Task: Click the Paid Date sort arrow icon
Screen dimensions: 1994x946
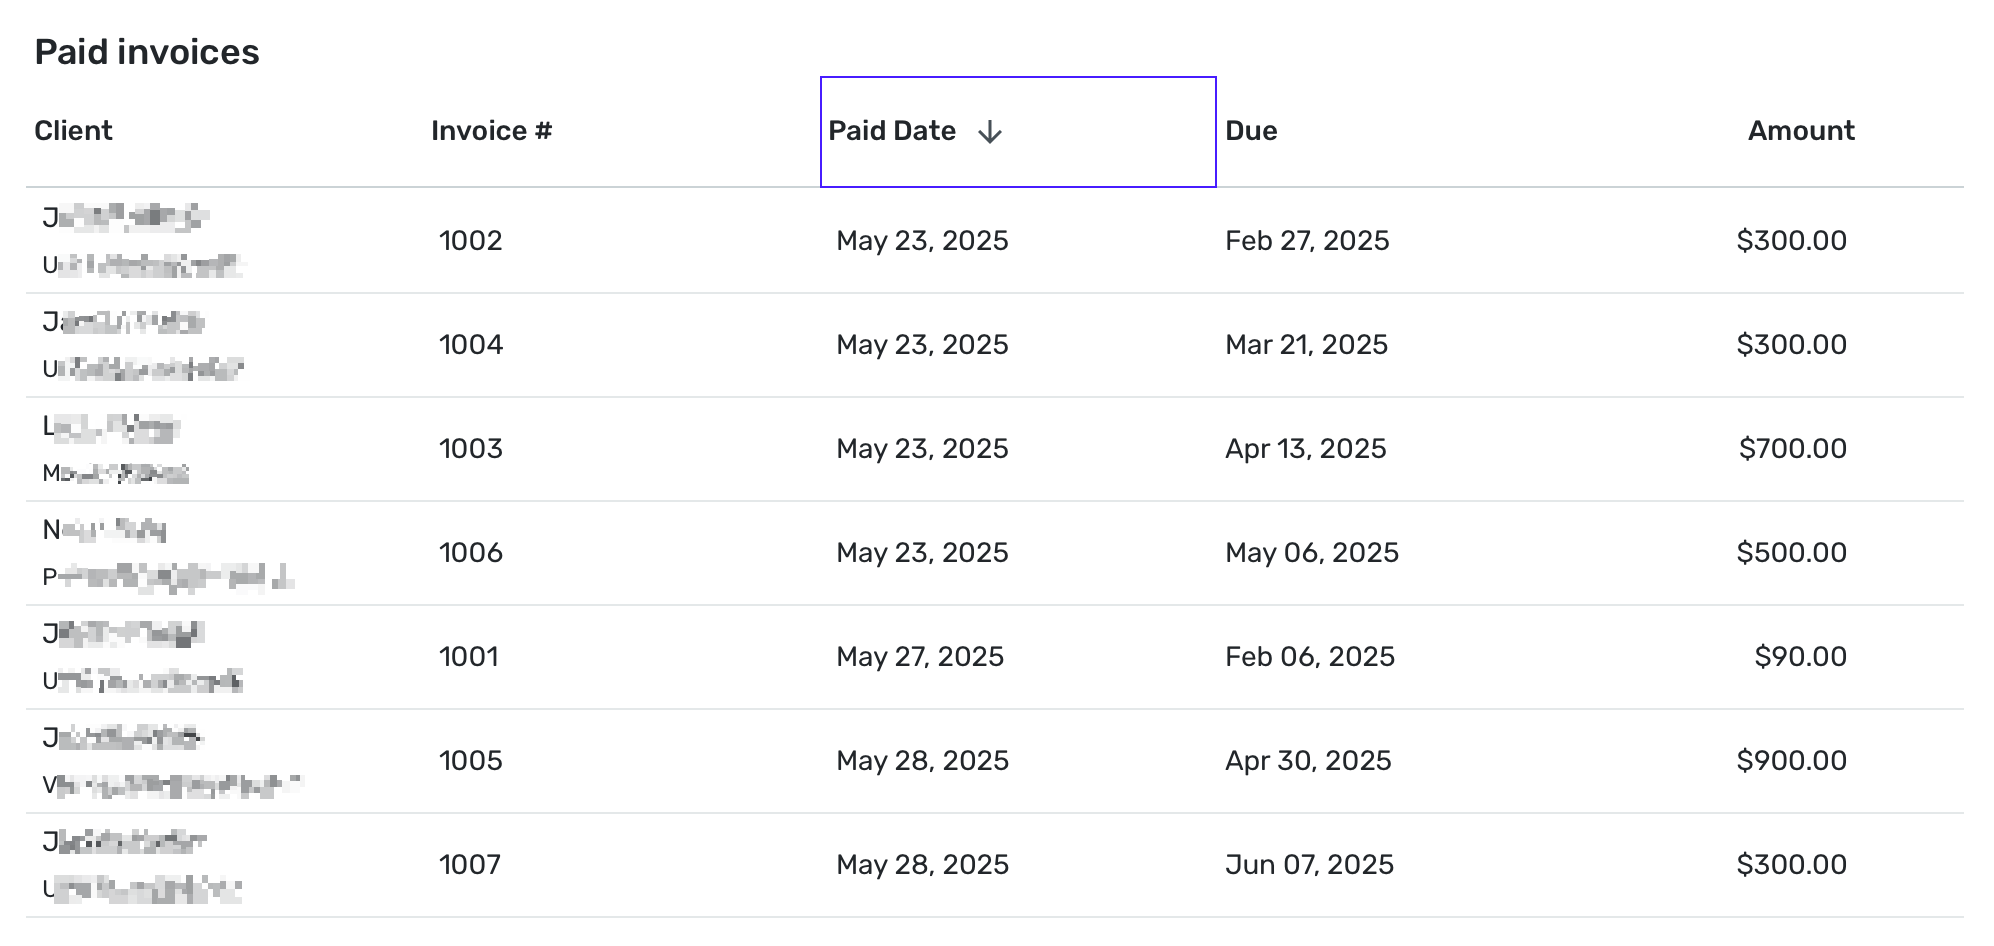Action: coord(989,132)
